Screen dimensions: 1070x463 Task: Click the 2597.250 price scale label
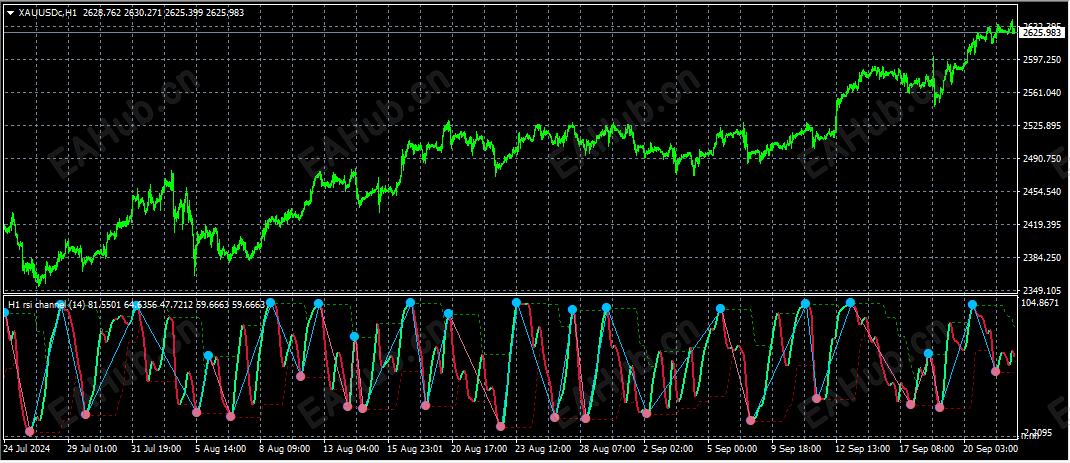pos(1042,59)
